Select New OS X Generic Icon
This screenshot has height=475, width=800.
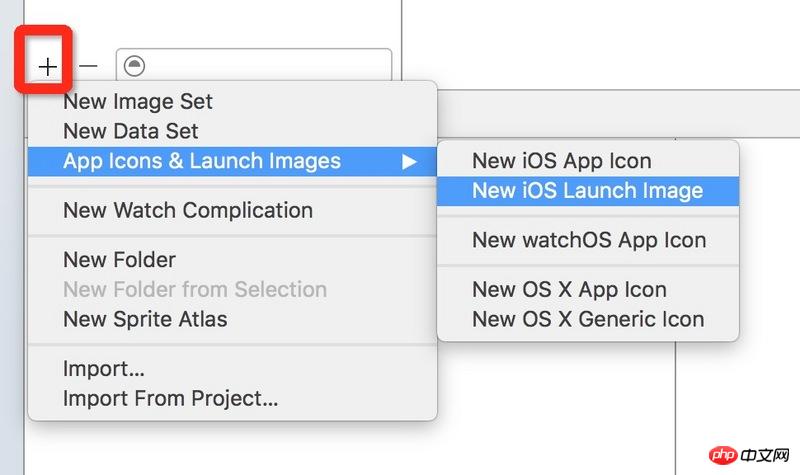[x=588, y=320]
